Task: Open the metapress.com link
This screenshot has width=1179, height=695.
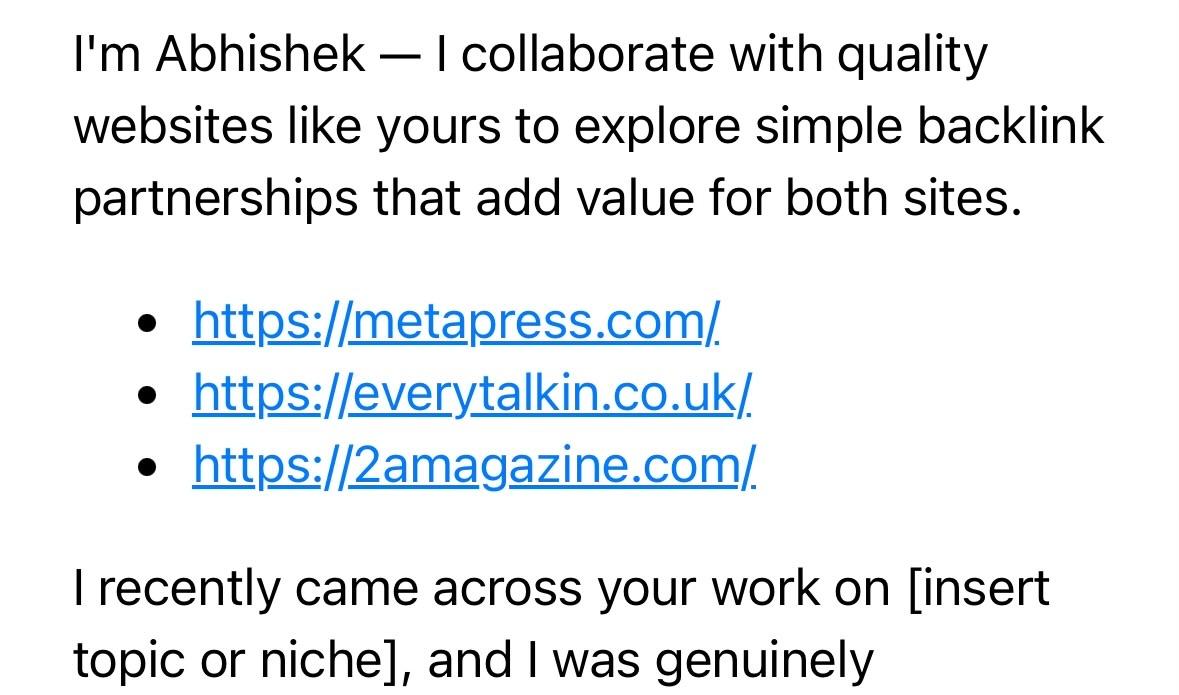Action: [x=456, y=323]
